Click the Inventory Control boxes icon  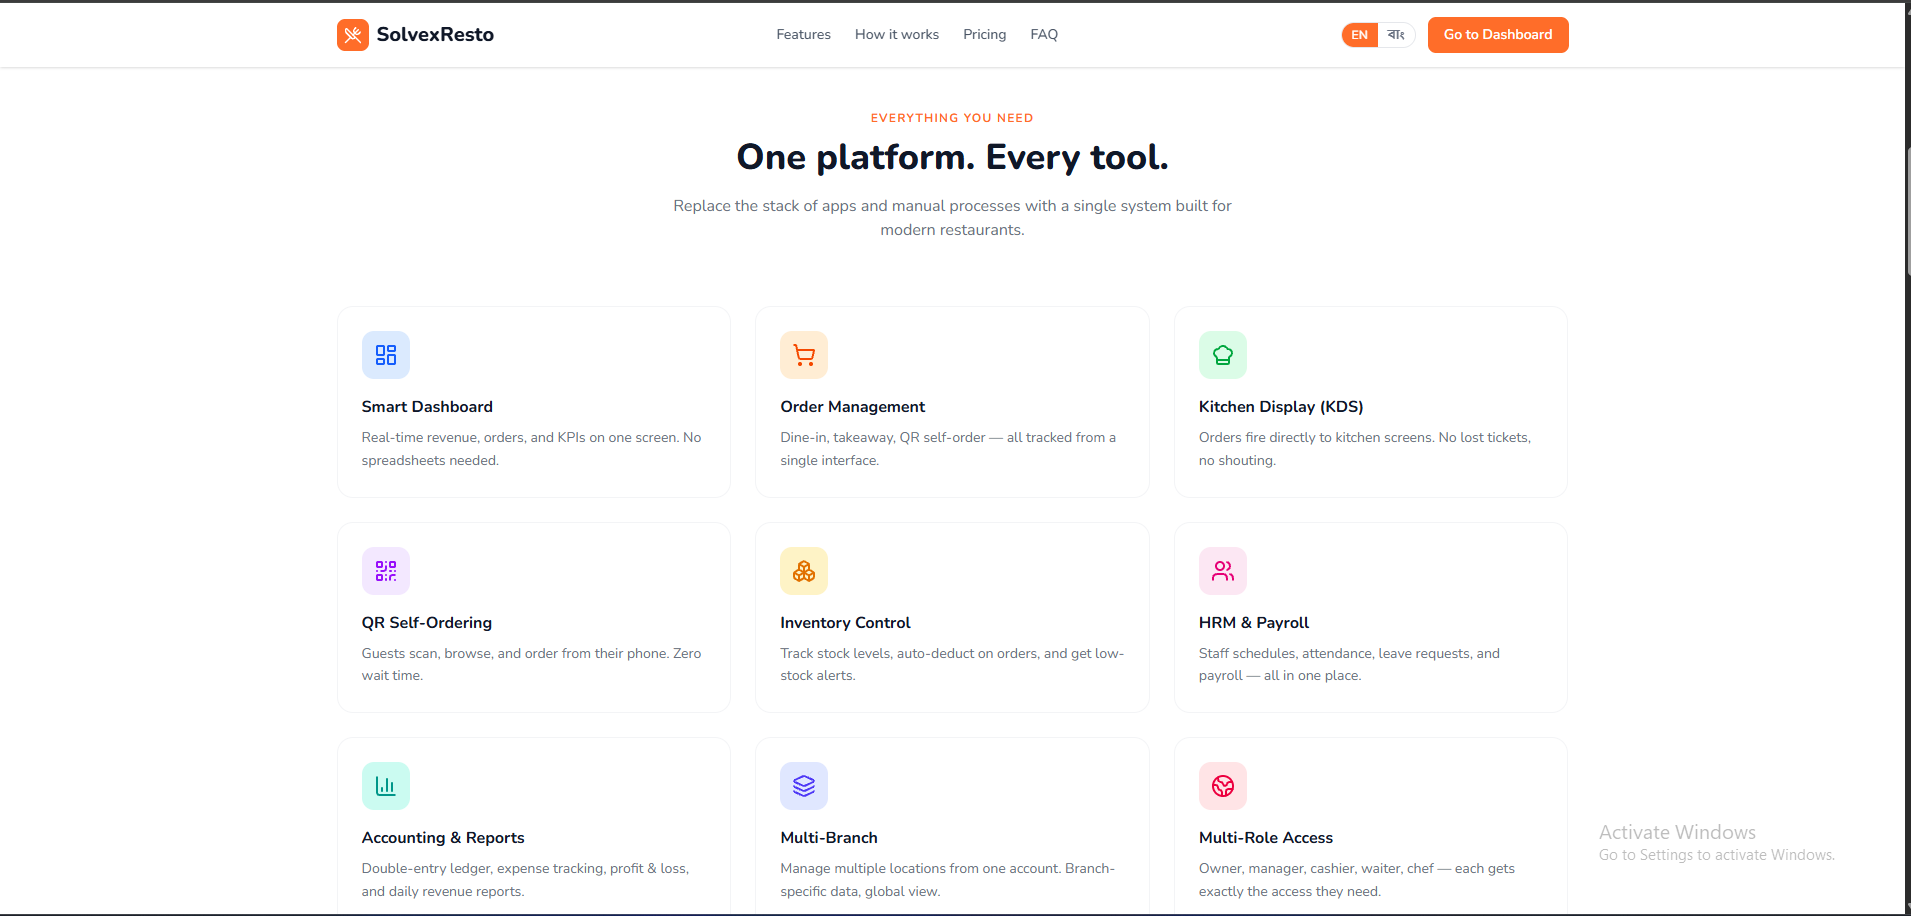pyautogui.click(x=804, y=571)
